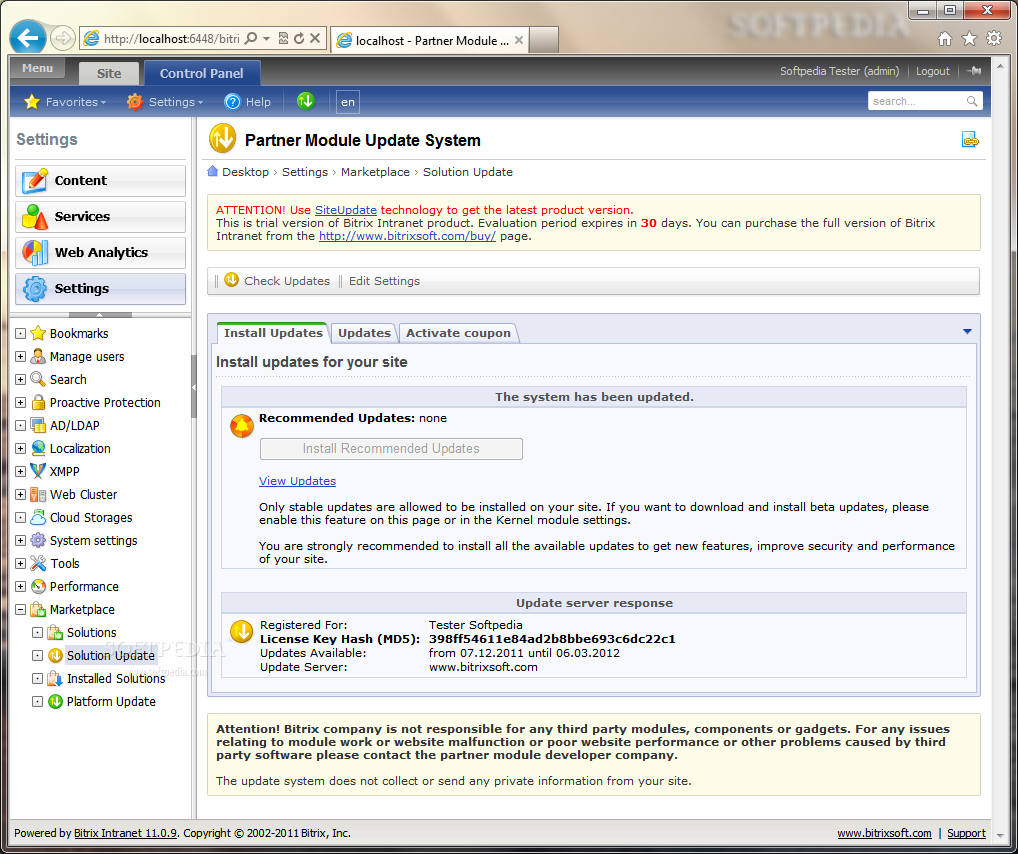Click the Logout link
The image size is (1018, 854).
click(932, 71)
